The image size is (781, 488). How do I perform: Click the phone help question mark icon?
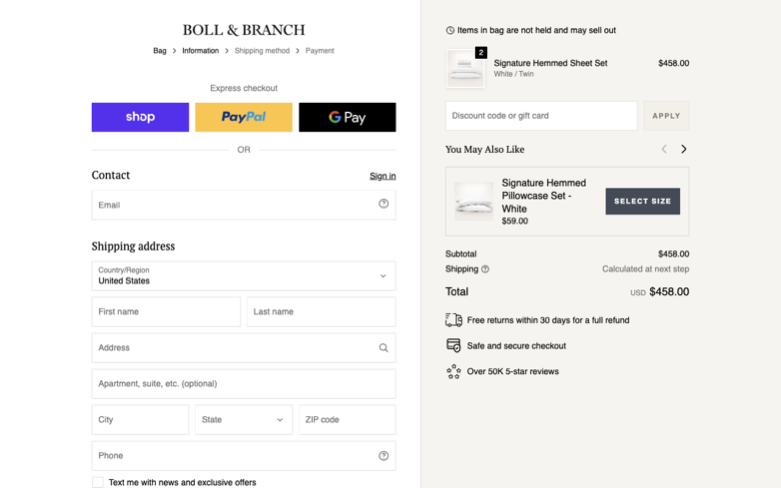tap(383, 456)
